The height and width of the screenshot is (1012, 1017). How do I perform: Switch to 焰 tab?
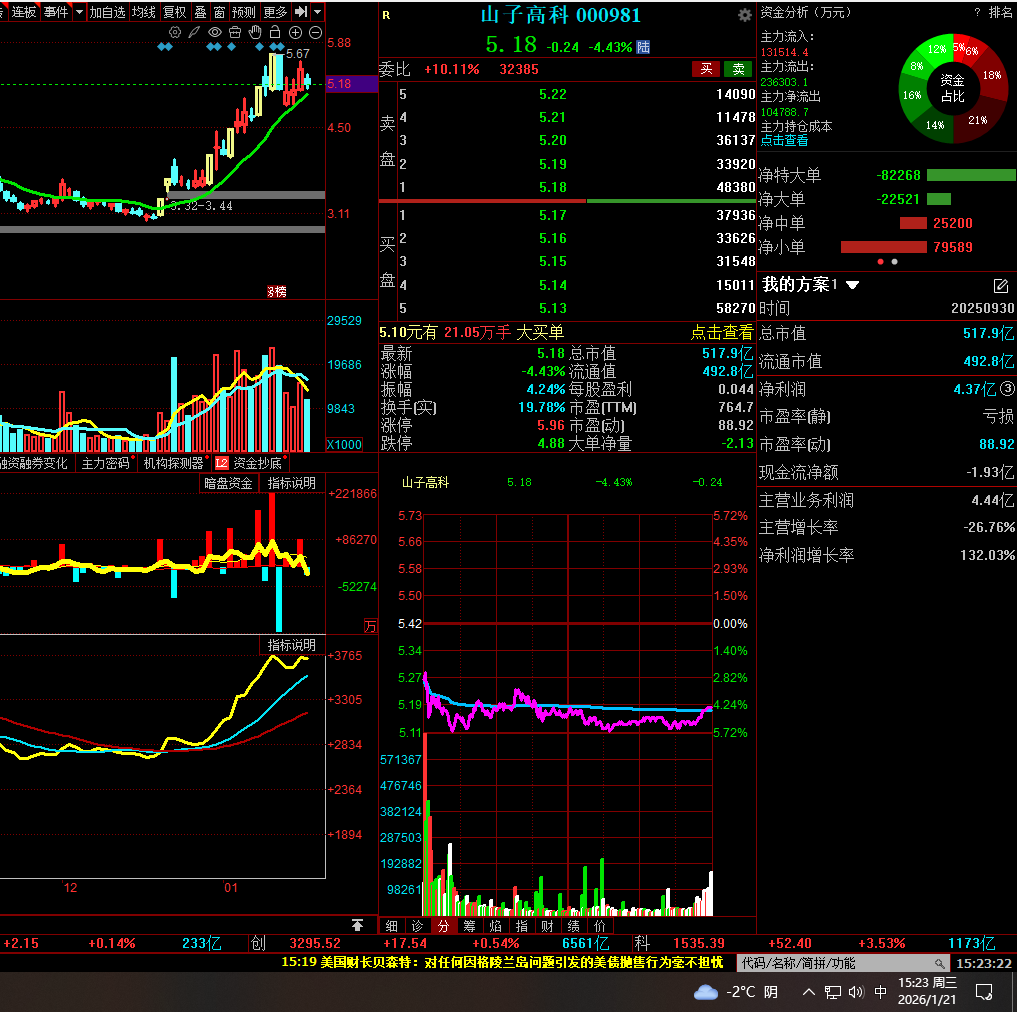click(x=496, y=926)
